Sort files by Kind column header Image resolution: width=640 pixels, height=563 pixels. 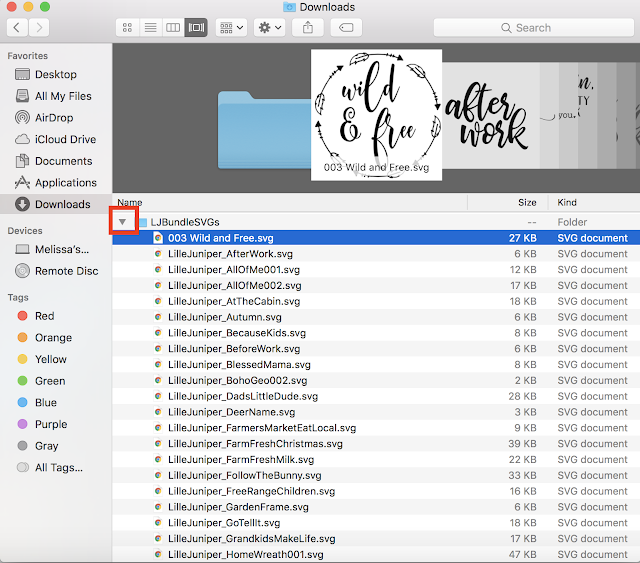pos(567,203)
